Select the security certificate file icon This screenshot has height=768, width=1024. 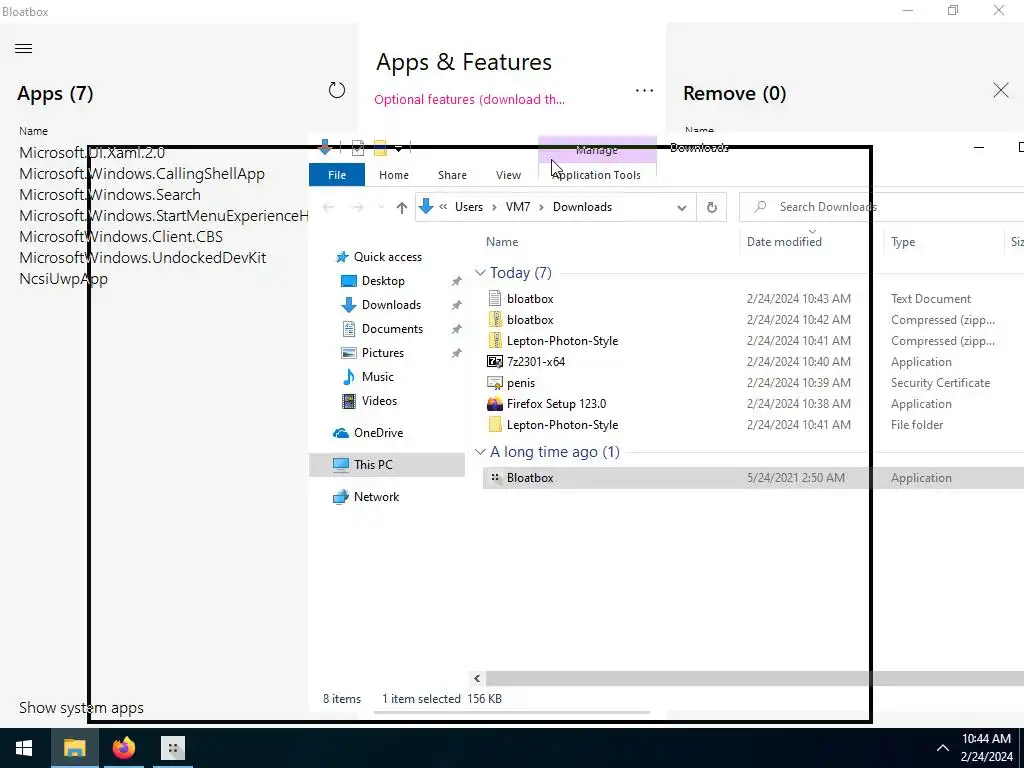click(x=495, y=383)
